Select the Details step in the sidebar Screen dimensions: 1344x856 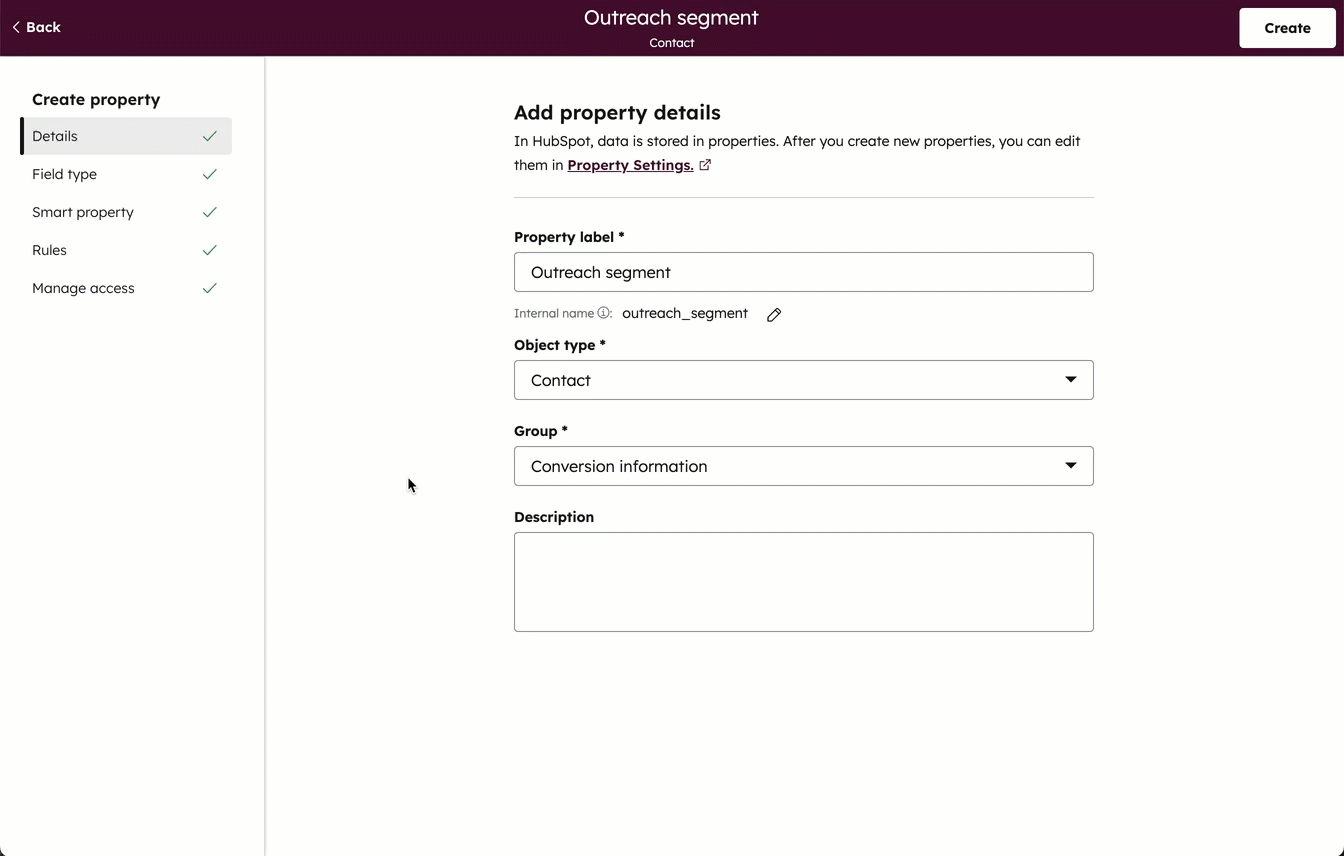coord(55,135)
